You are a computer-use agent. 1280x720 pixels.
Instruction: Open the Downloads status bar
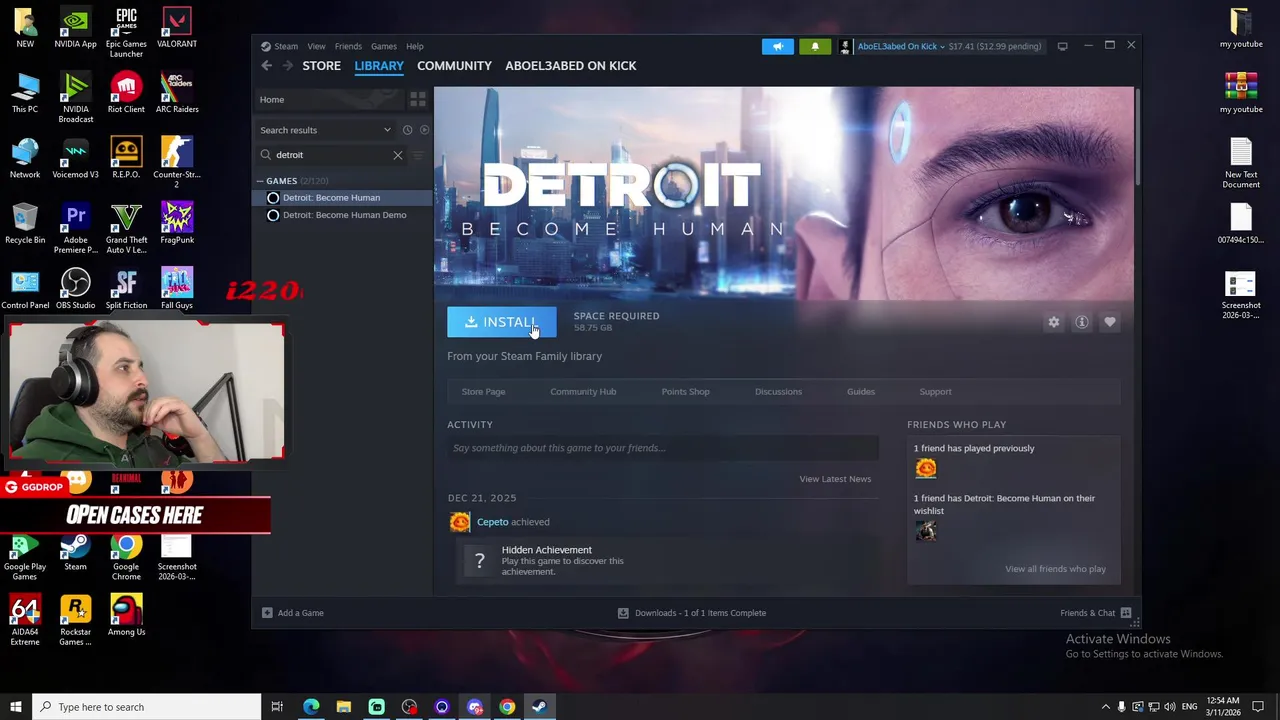pos(692,613)
